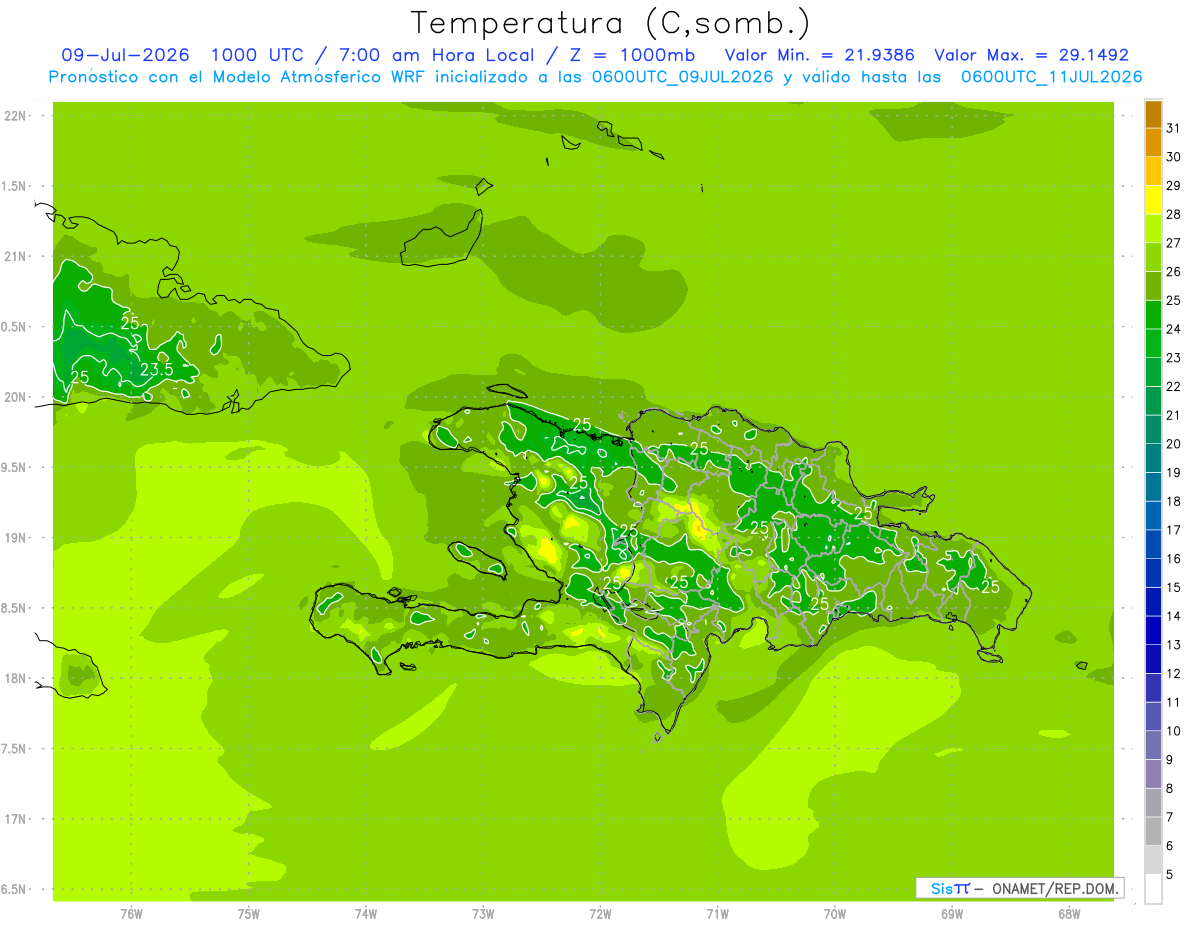The image size is (1200, 927).
Task: Click the "Valor Min. = 21.9386" value
Action: [x=819, y=55]
